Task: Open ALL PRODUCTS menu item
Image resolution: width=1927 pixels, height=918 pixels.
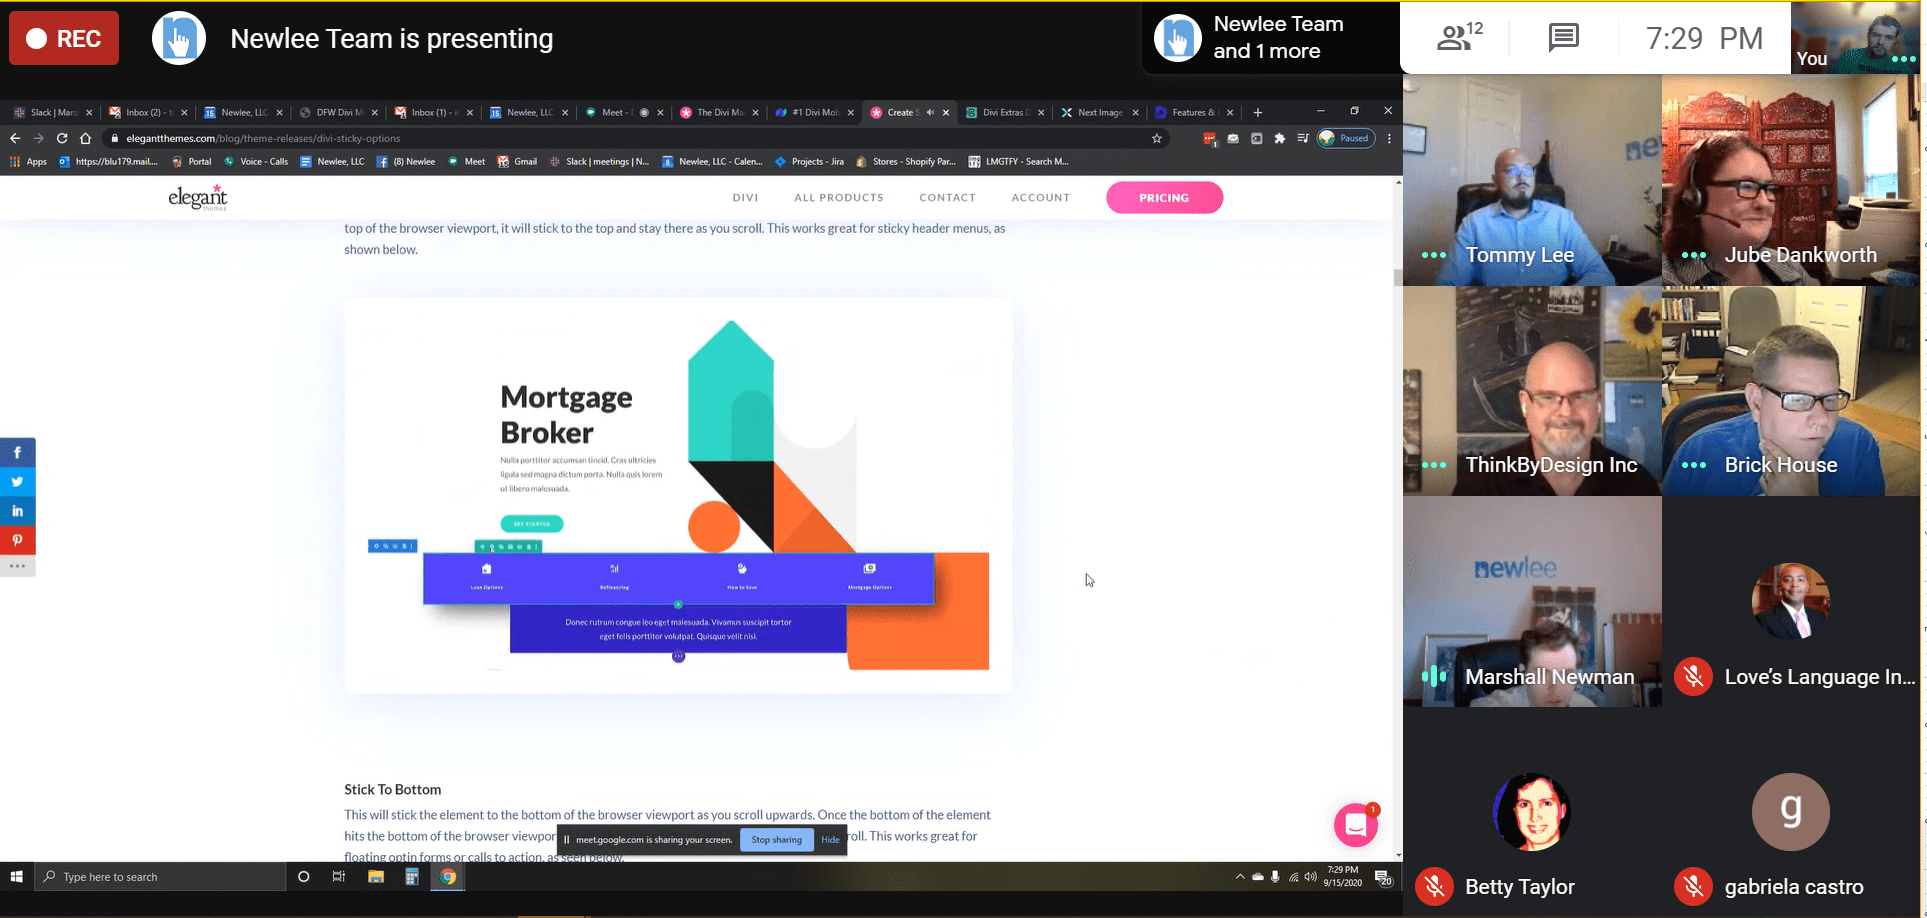Action: click(838, 198)
